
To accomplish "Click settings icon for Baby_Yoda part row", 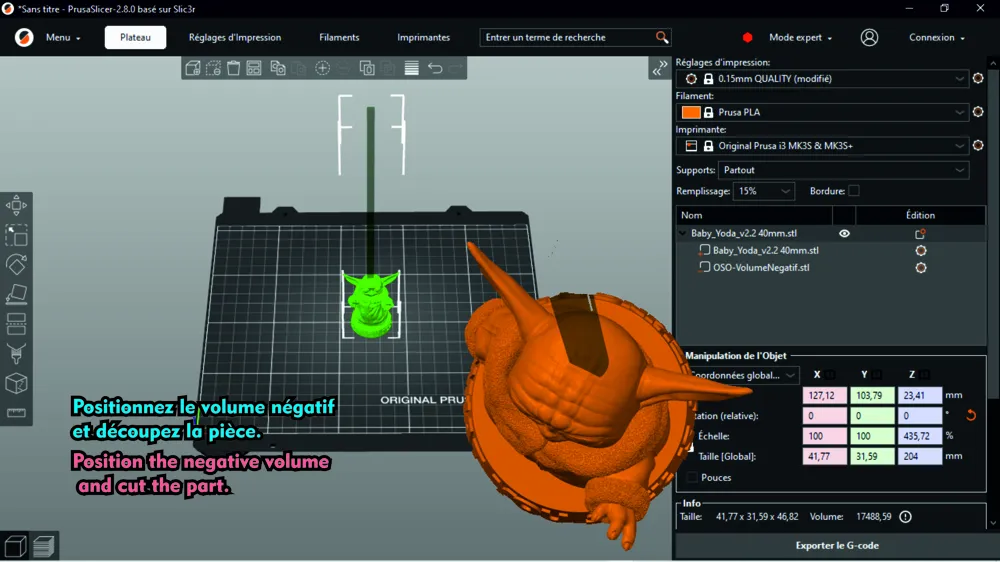I will pyautogui.click(x=920, y=251).
